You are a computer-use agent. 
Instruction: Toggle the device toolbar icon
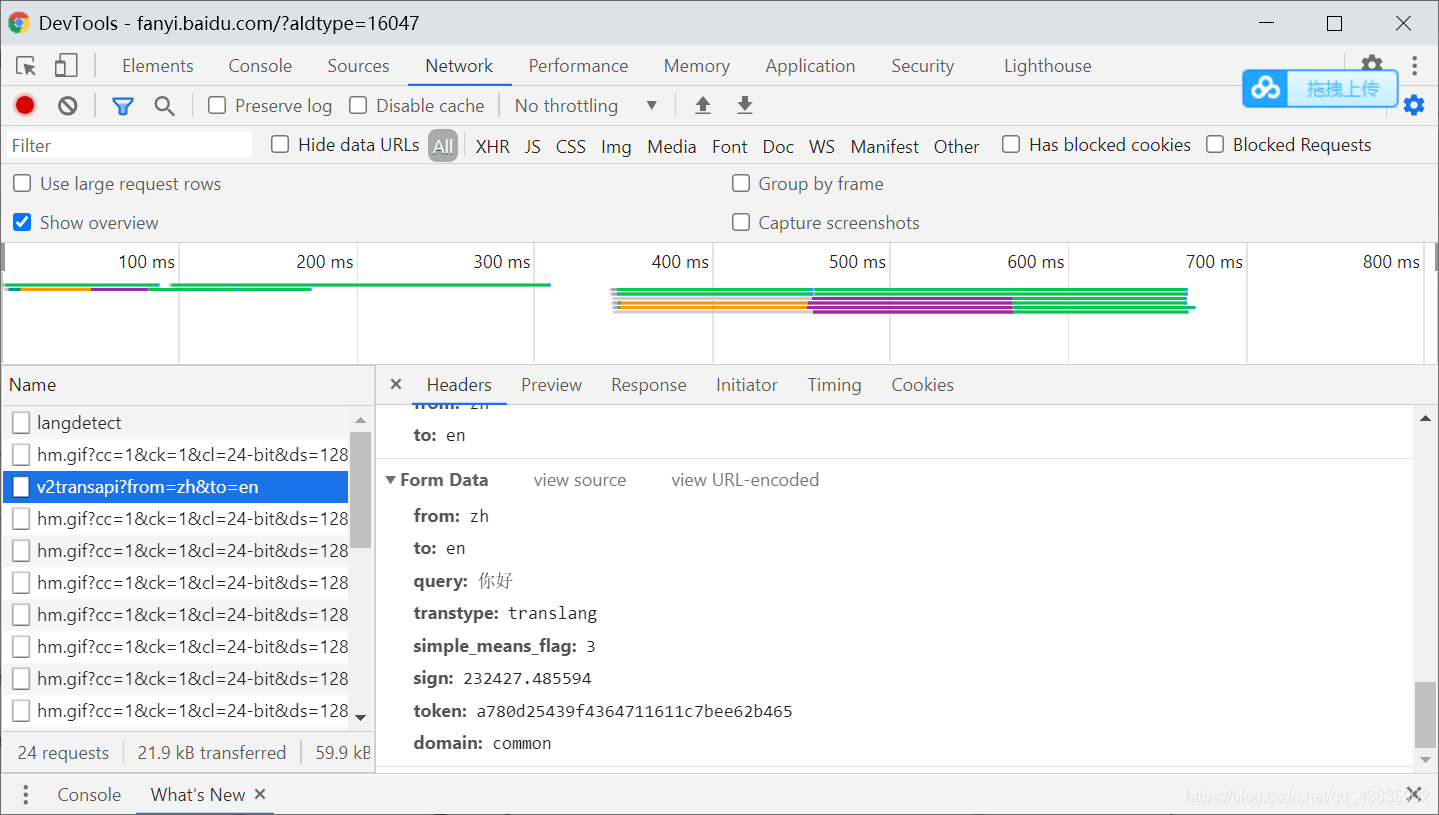(x=66, y=66)
